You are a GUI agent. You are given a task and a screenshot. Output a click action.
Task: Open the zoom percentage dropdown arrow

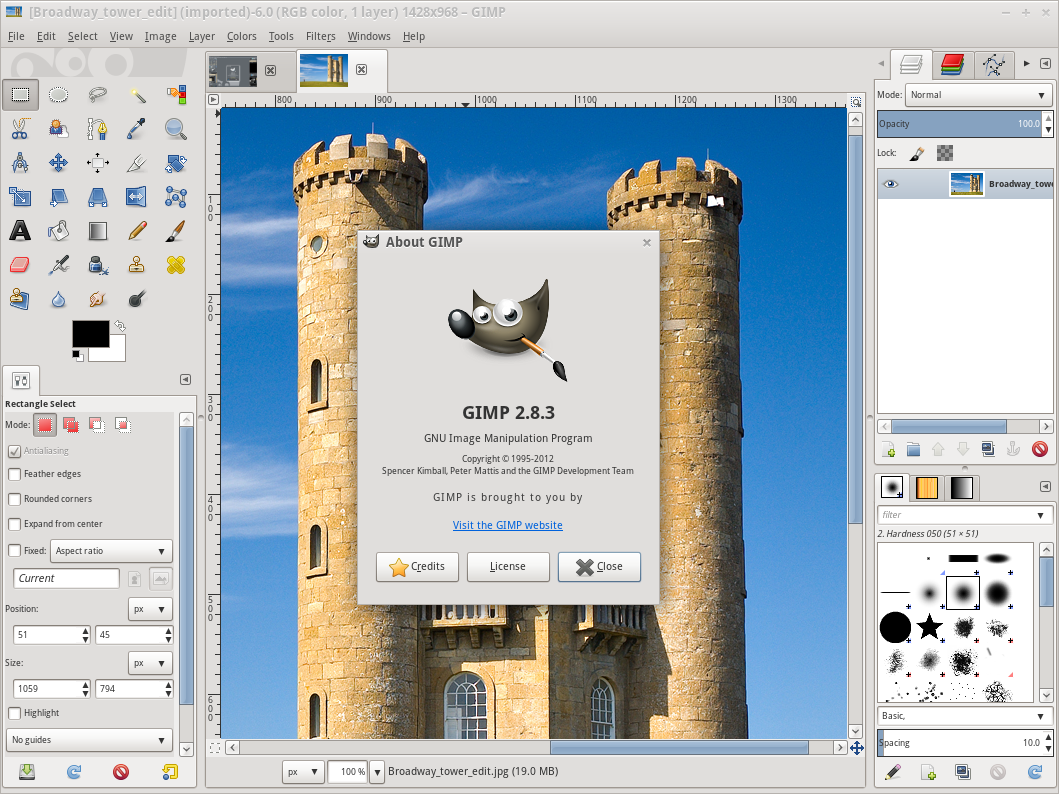377,772
